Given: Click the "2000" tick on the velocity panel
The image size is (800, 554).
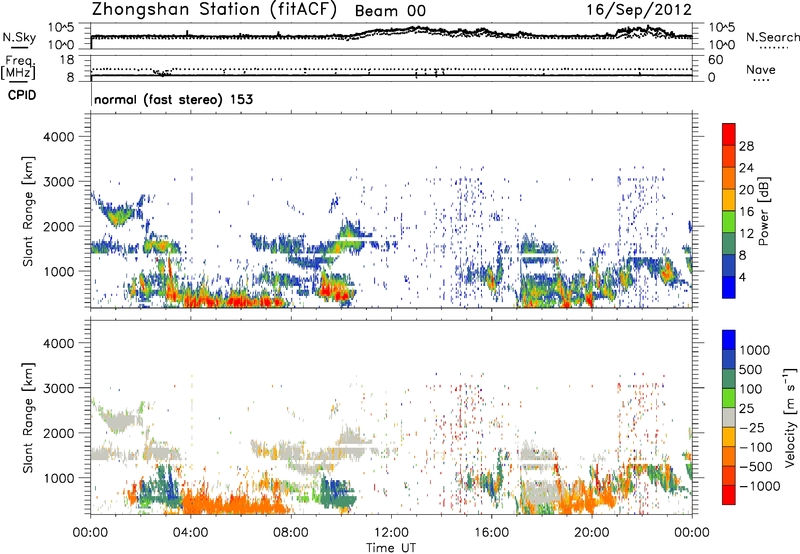Looking at the screenshot, I should [x=59, y=433].
